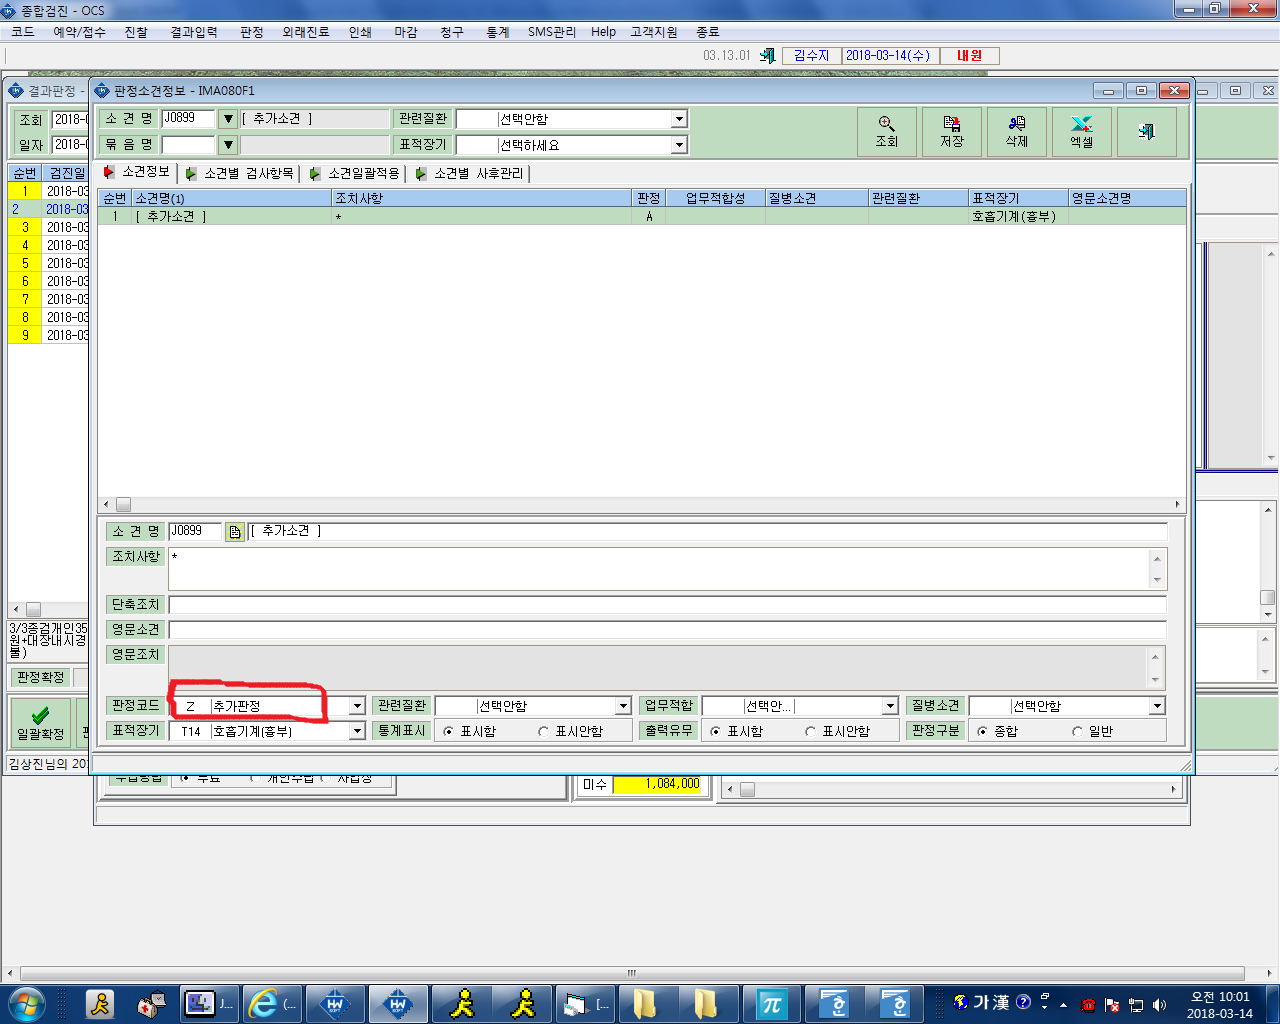Click the horizontal scrollbar under the findings grid
This screenshot has height=1024, width=1280.
tap(640, 505)
